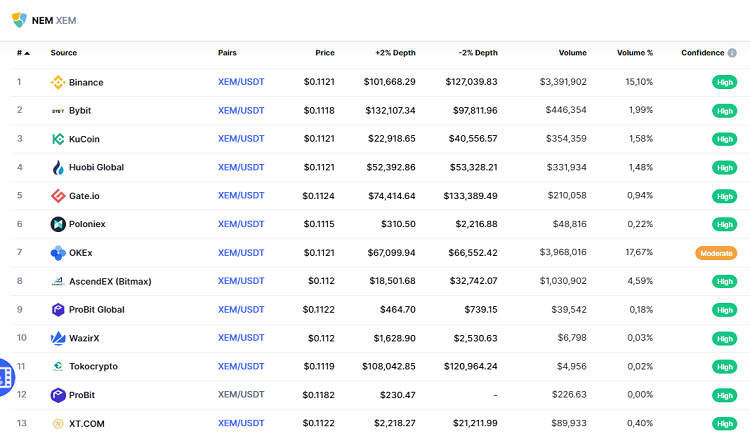Sort table by Source column
Viewport: 750px width, 436px height.
(x=64, y=53)
